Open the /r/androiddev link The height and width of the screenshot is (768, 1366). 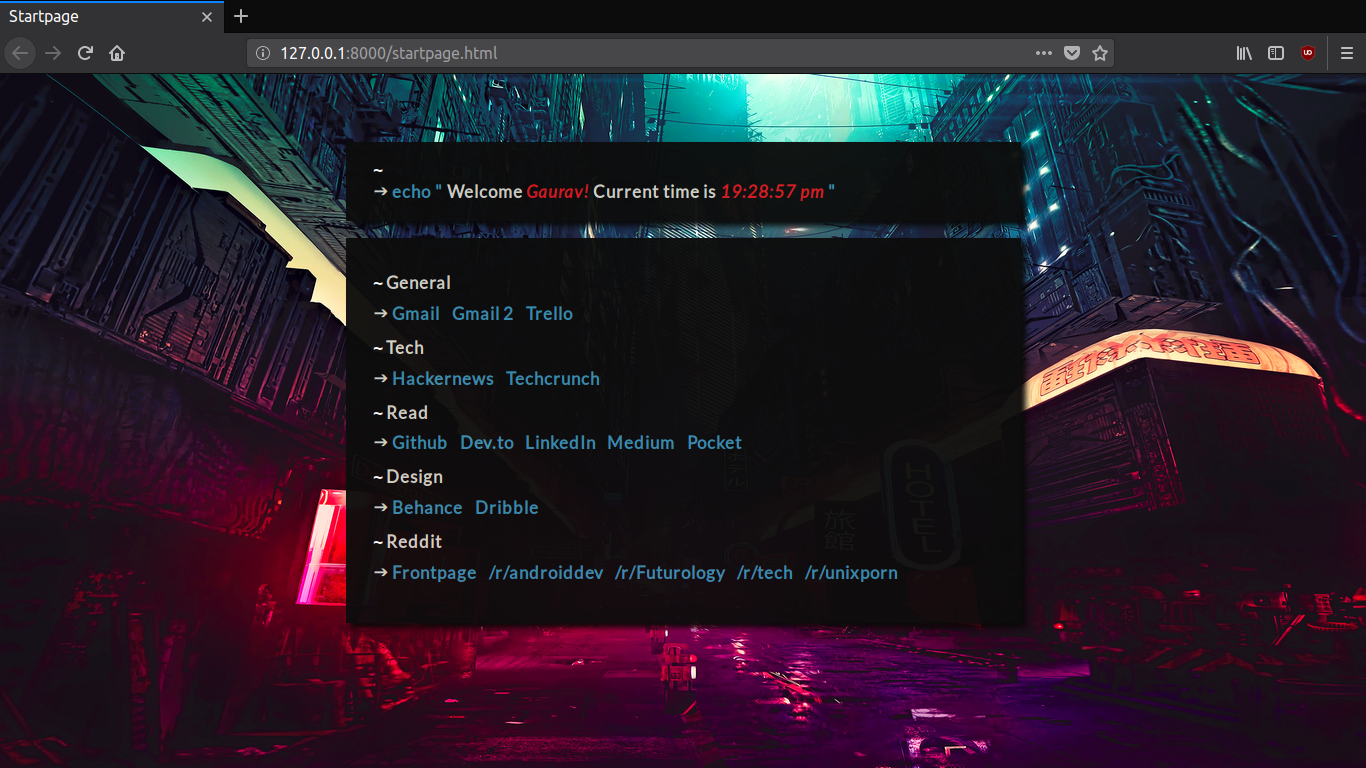click(546, 573)
